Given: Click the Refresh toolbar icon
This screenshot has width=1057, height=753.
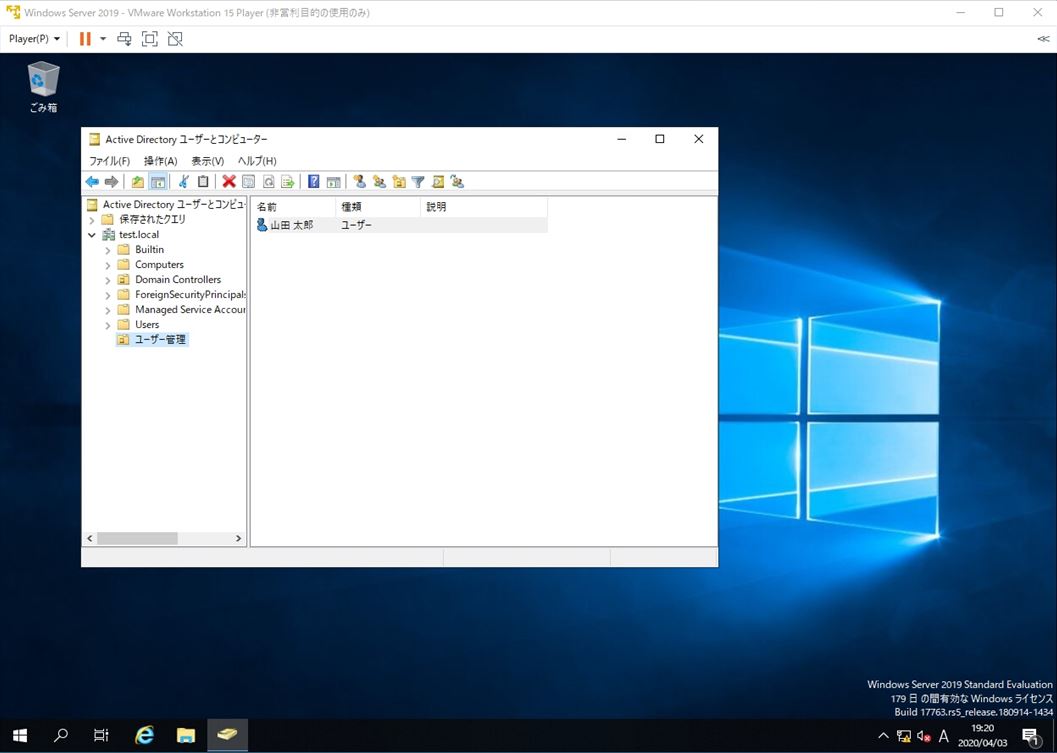Looking at the screenshot, I should pyautogui.click(x=268, y=181).
